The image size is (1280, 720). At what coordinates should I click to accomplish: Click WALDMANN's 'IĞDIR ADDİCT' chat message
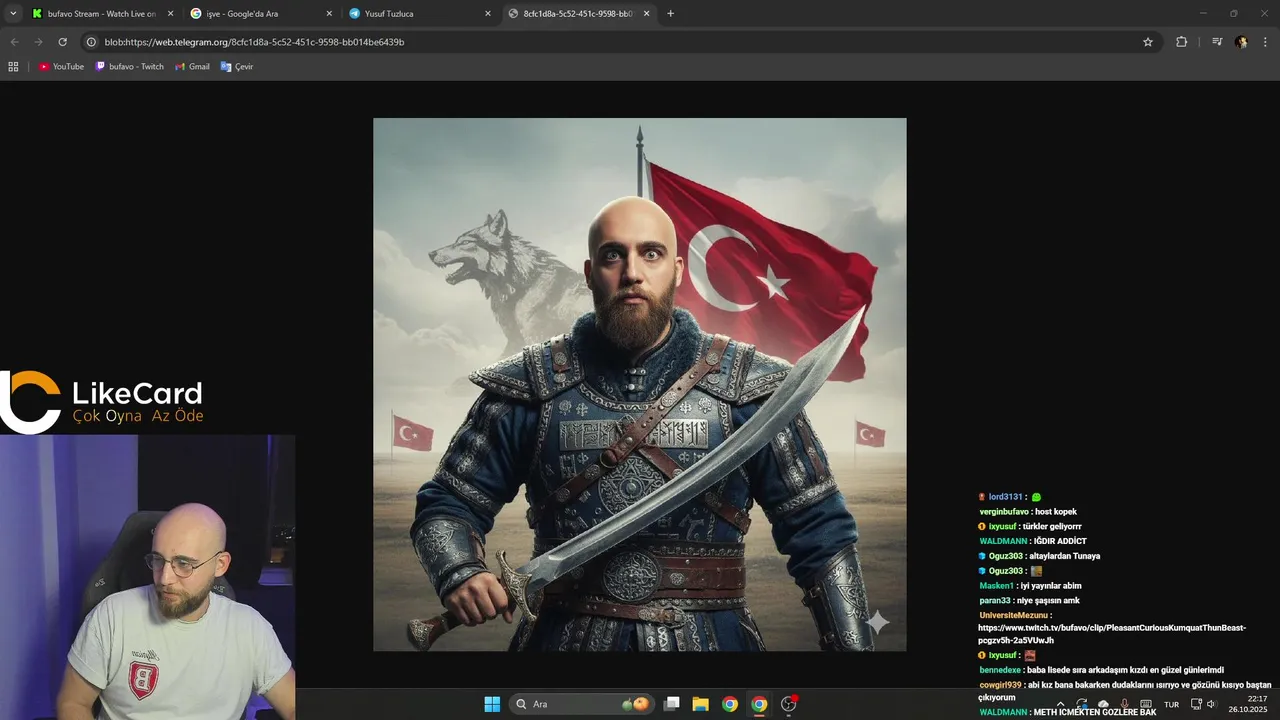click(x=1060, y=541)
